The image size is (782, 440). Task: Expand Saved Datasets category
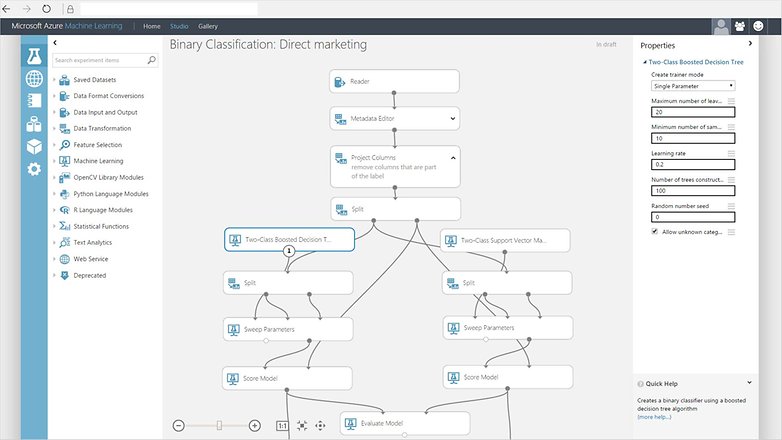[x=54, y=80]
